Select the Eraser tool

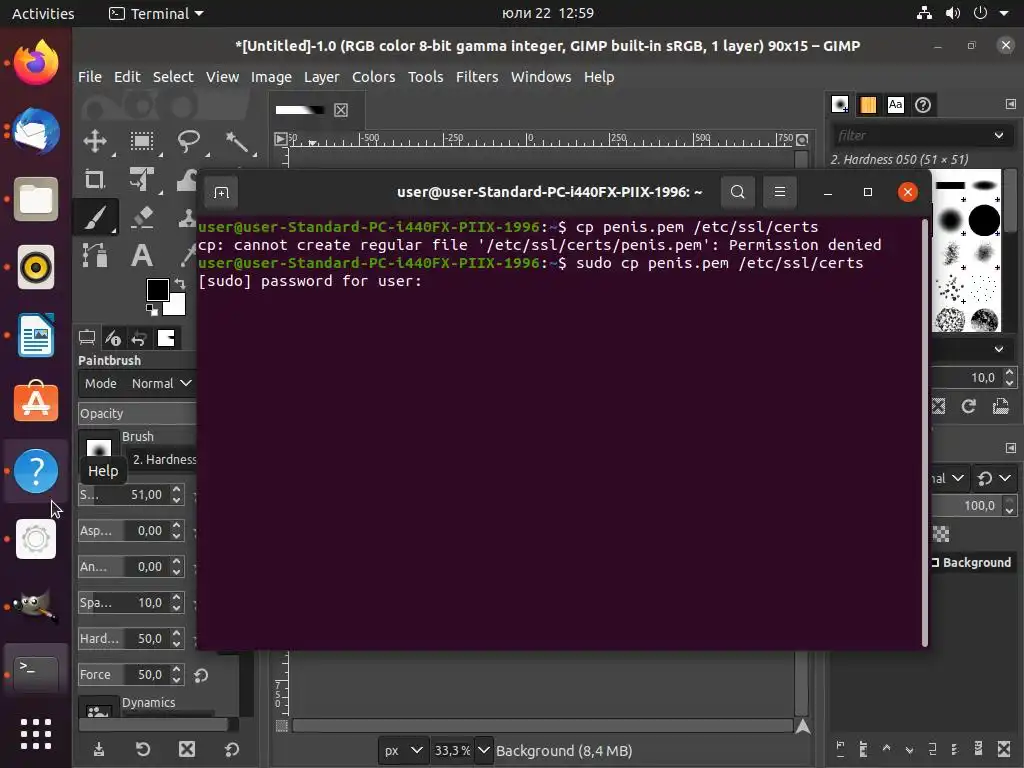click(142, 217)
